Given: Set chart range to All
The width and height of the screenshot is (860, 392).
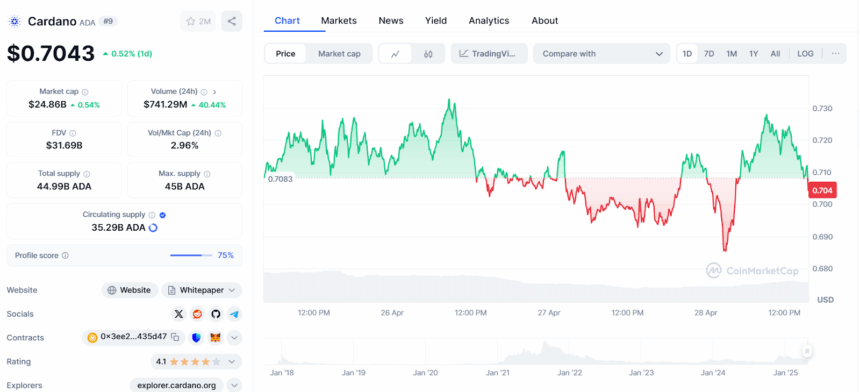Looking at the screenshot, I should 775,54.
